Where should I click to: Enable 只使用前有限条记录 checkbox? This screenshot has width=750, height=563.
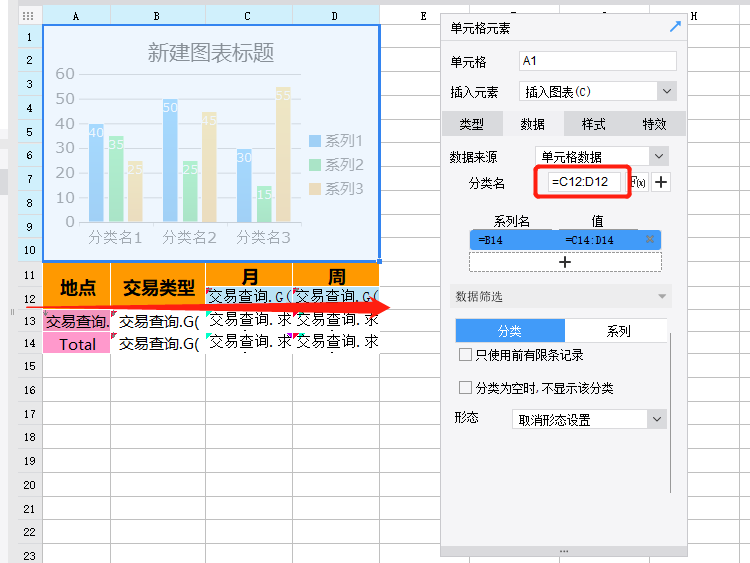click(465, 355)
